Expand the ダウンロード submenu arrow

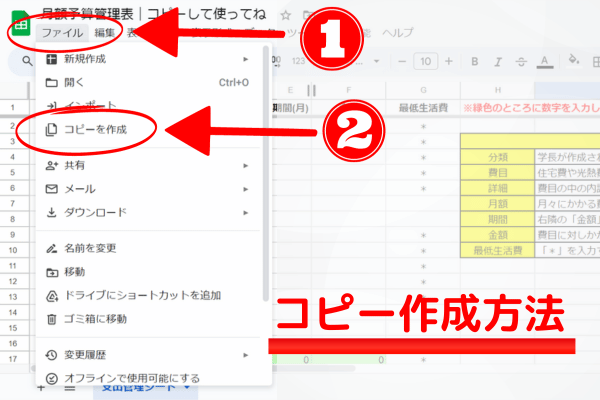tap(246, 212)
